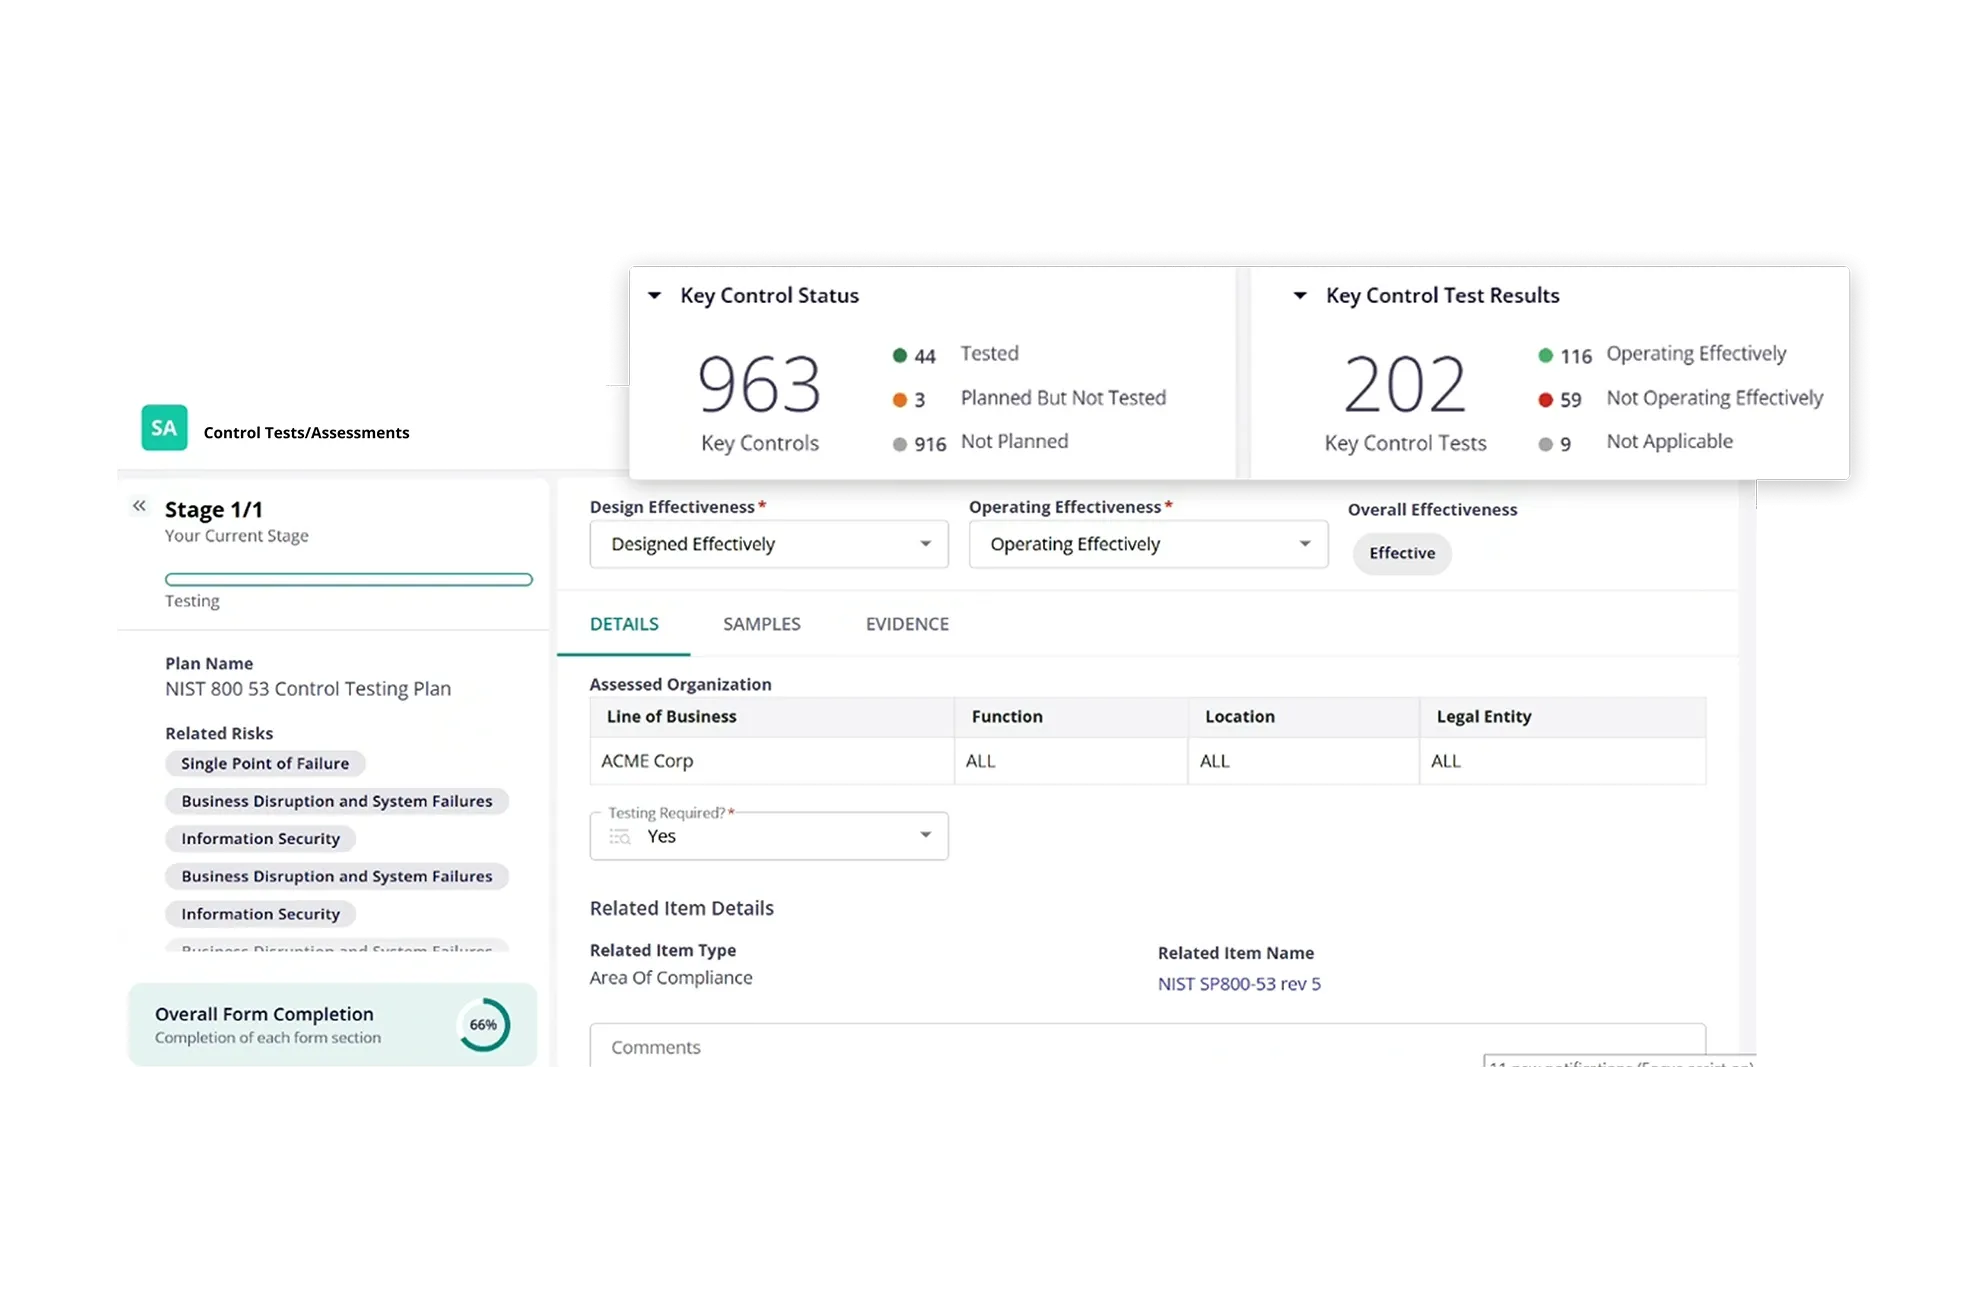The height and width of the screenshot is (1313, 1975).
Task: Open the Design Effectiveness dropdown
Action: (925, 544)
